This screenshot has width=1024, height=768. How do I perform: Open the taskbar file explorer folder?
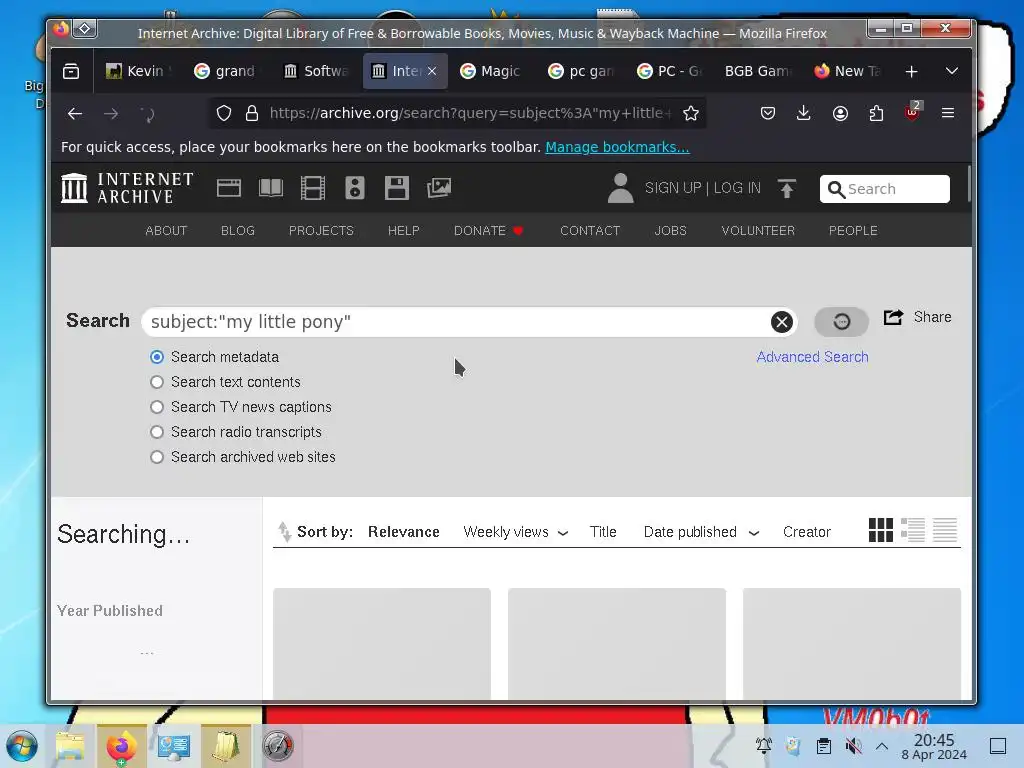point(70,746)
